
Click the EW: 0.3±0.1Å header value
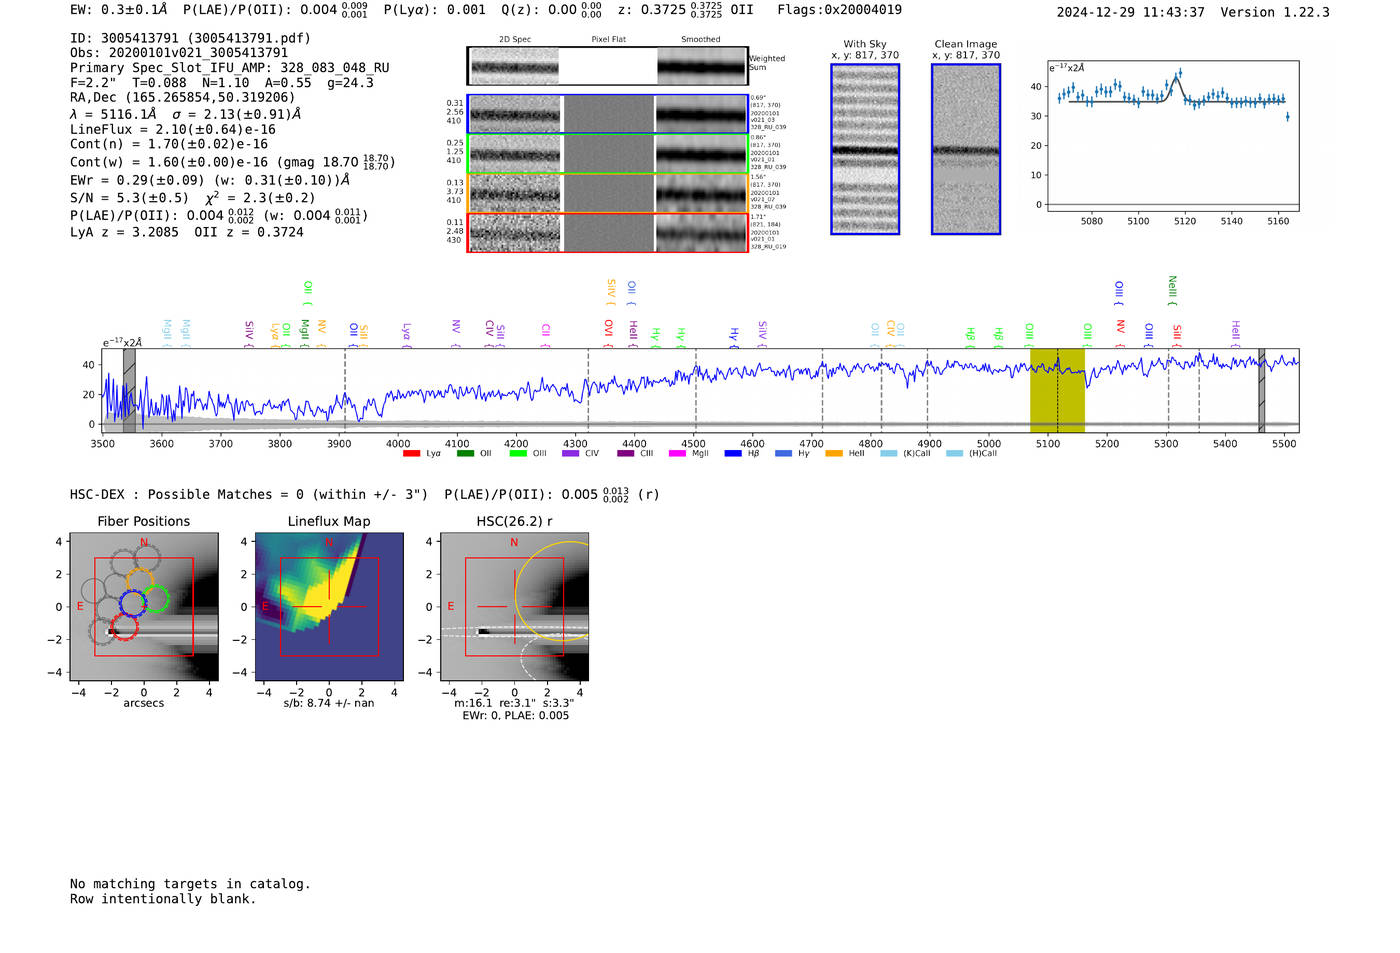[119, 10]
